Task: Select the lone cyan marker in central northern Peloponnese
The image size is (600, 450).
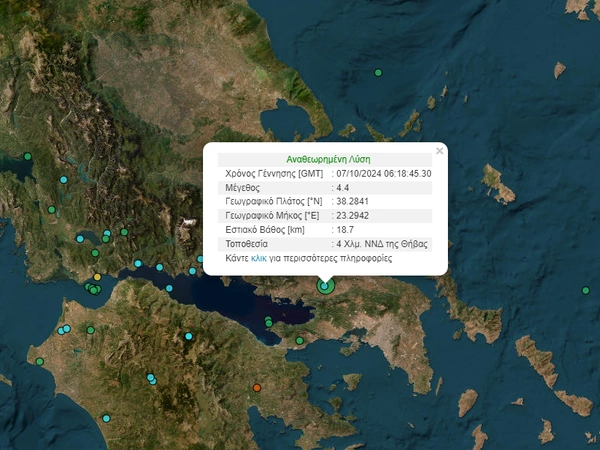Action: 188,336
